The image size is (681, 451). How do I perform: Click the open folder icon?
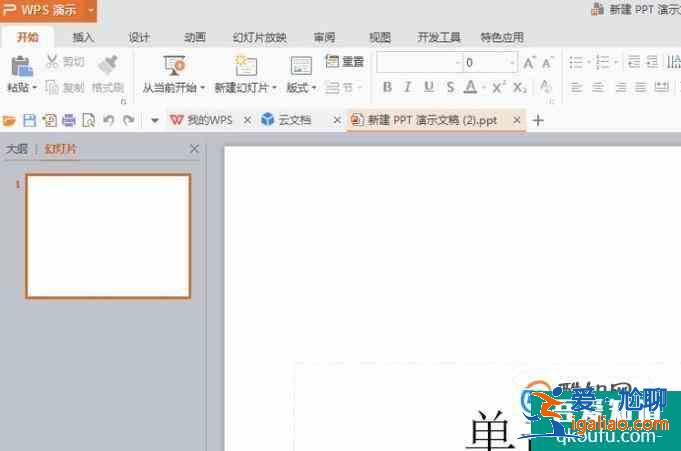[x=9, y=120]
